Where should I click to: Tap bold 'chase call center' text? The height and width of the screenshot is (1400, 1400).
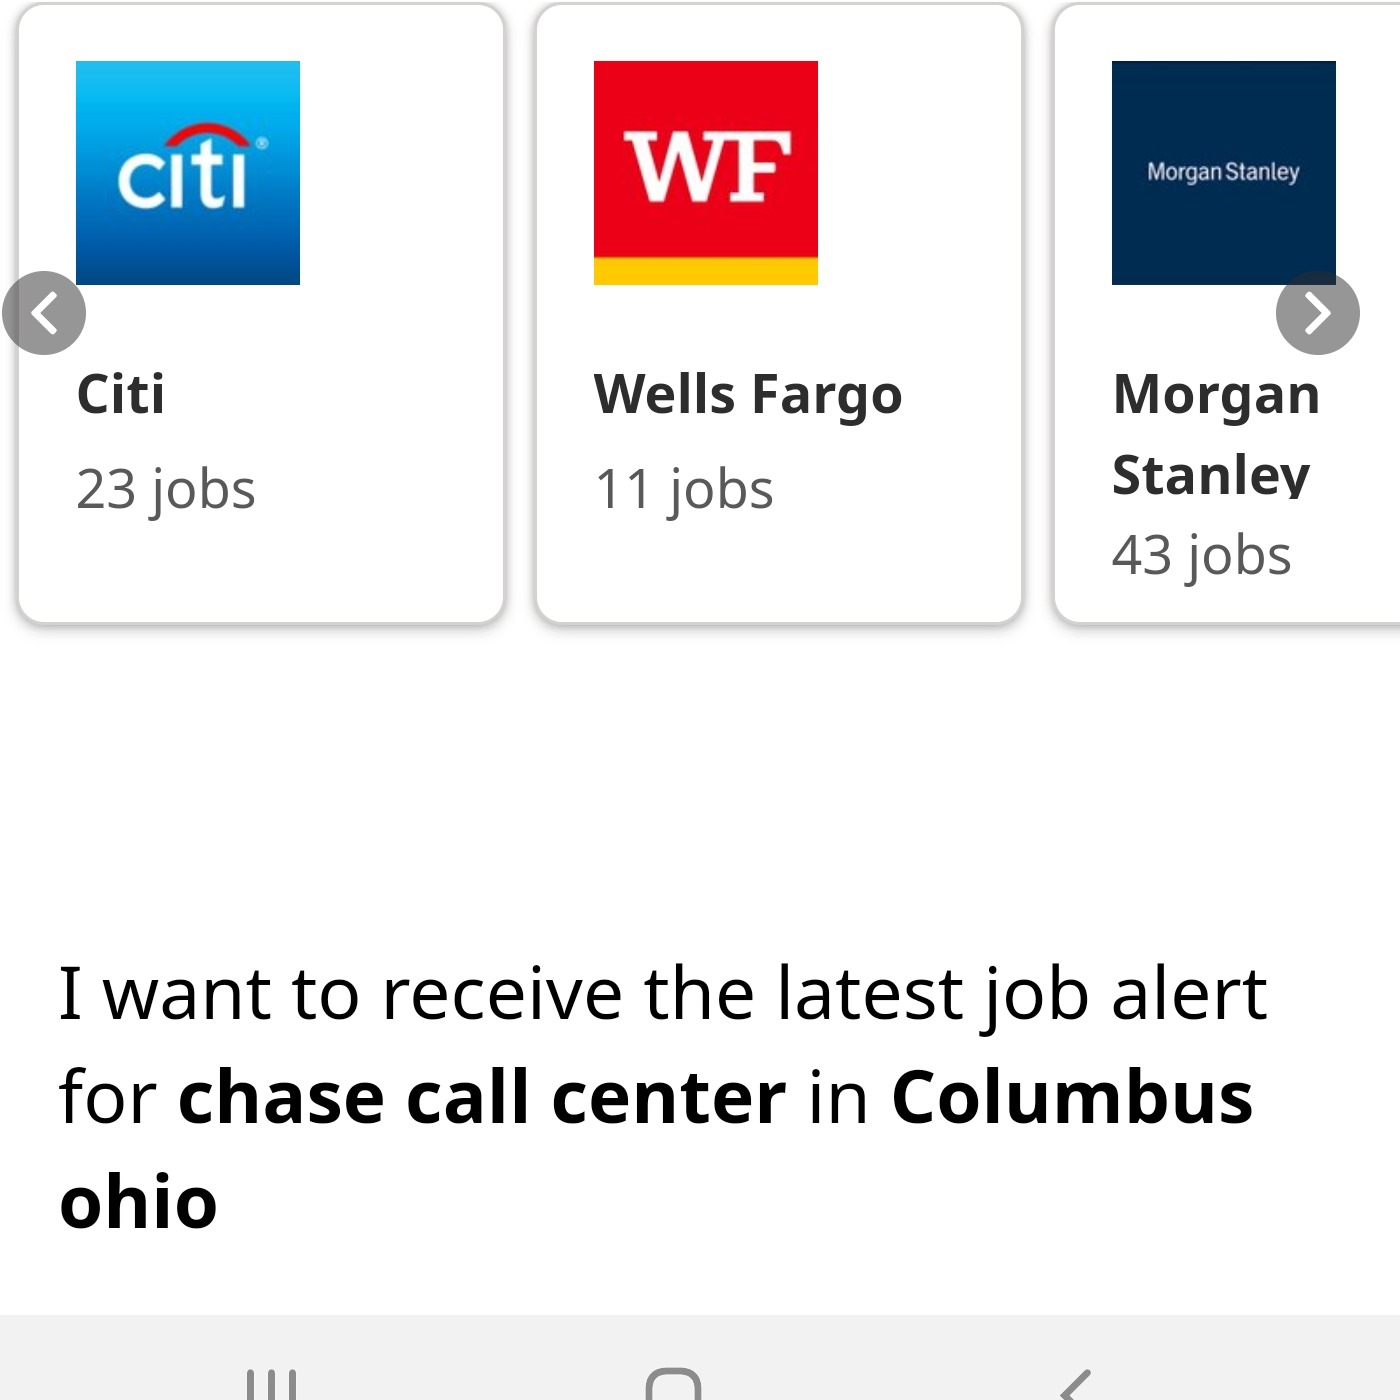point(482,1098)
